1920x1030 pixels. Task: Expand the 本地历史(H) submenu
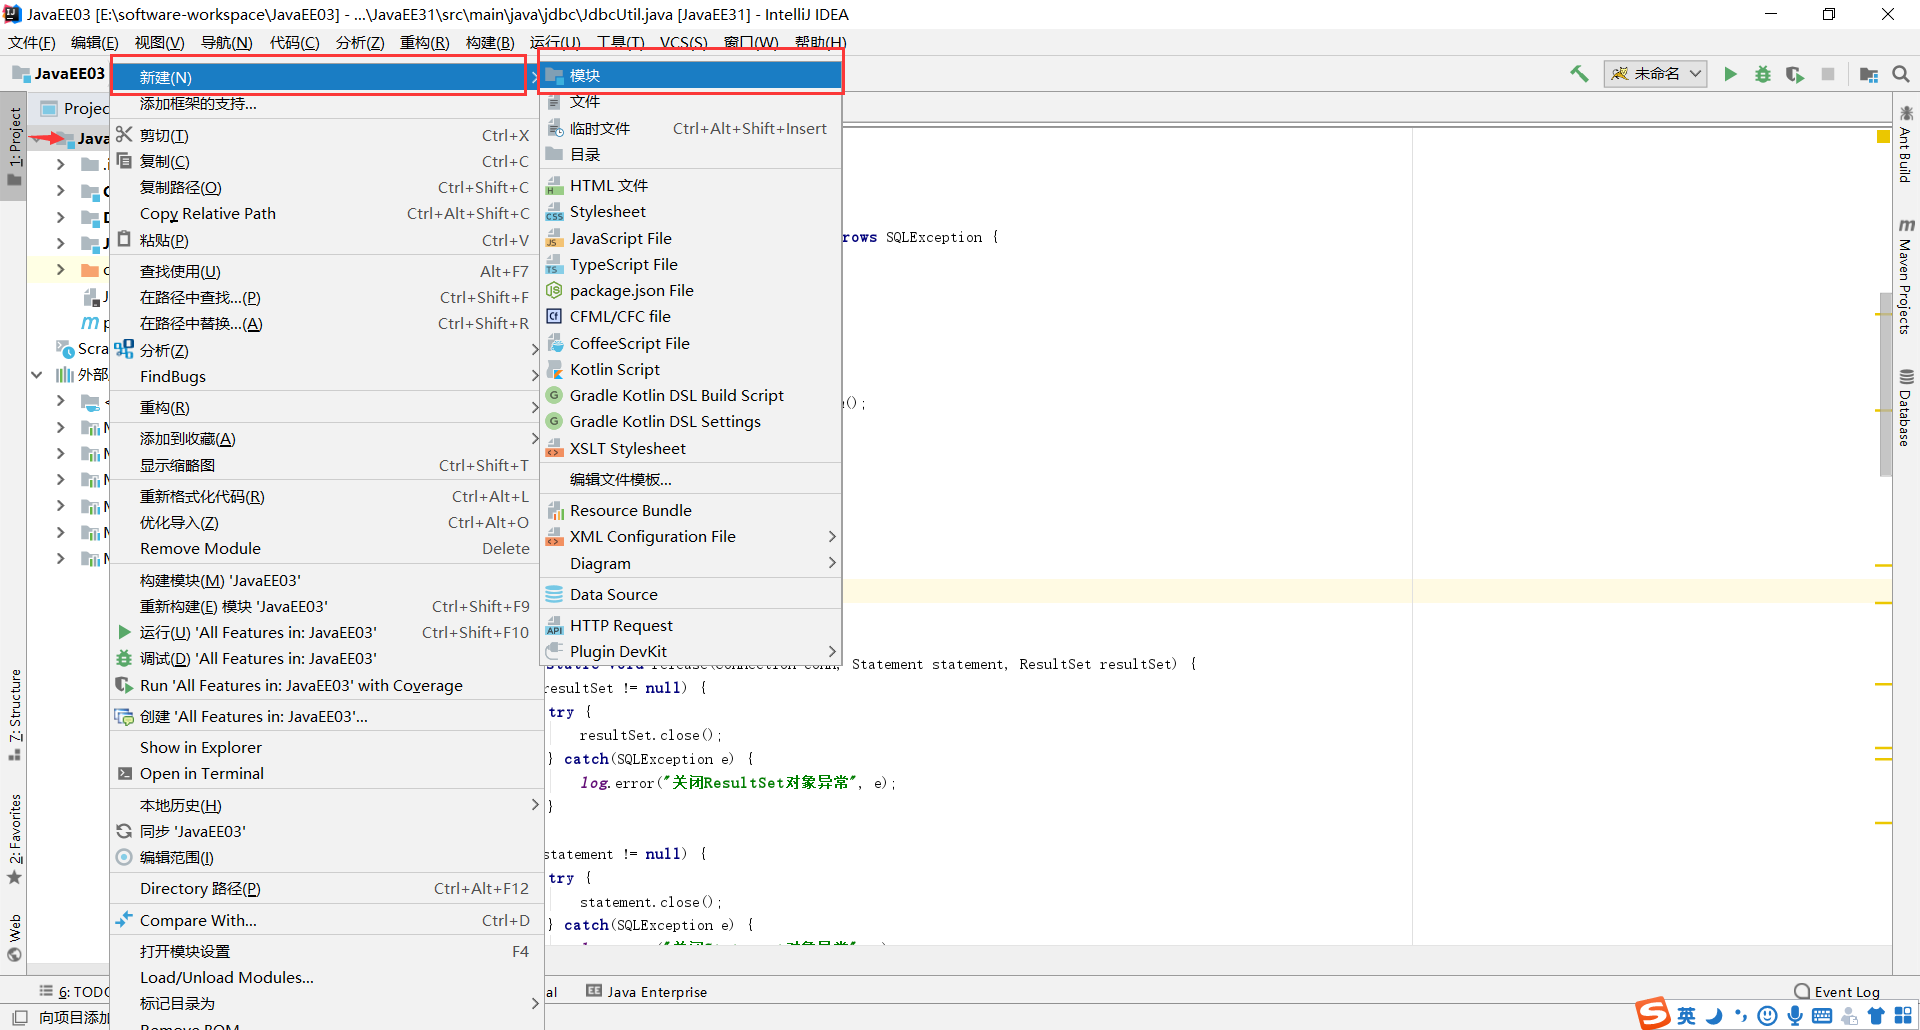click(x=326, y=805)
